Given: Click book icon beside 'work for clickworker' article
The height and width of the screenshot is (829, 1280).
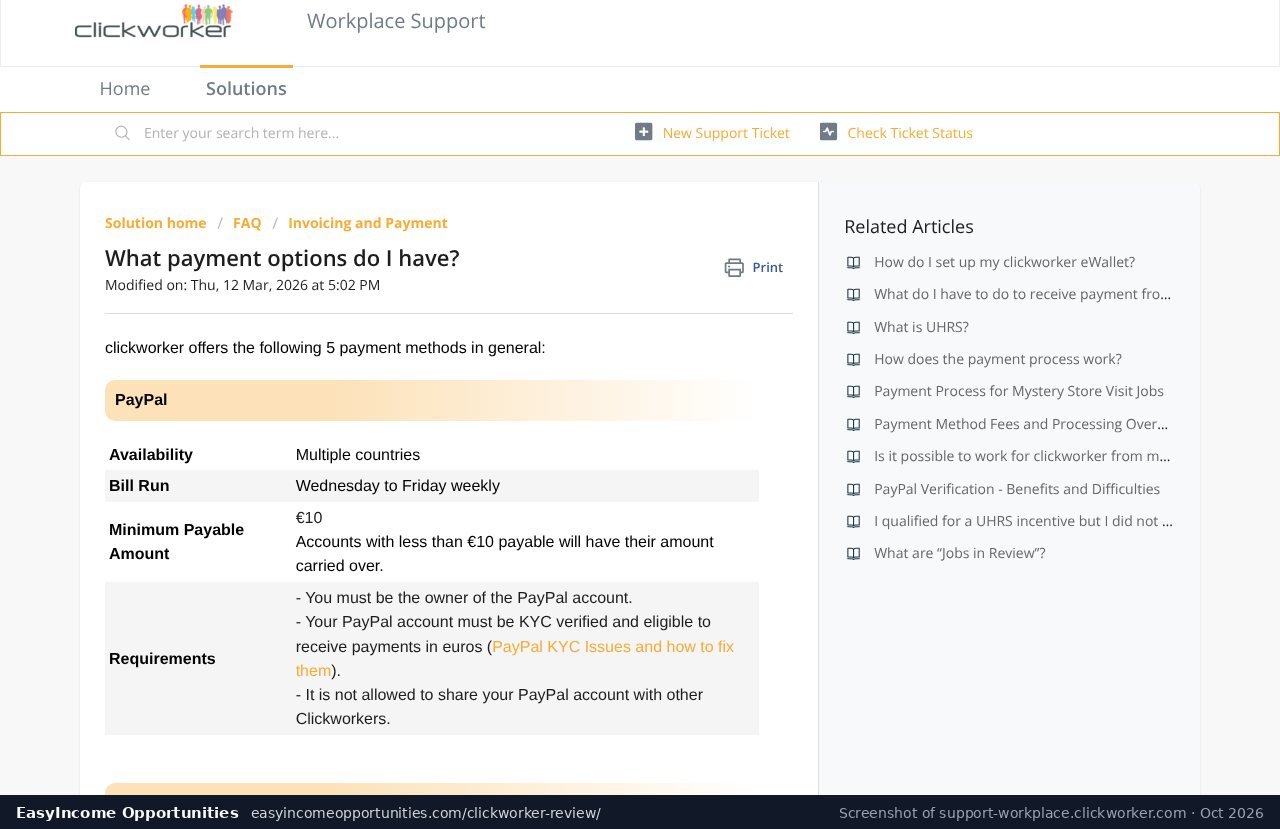Looking at the screenshot, I should (x=853, y=456).
